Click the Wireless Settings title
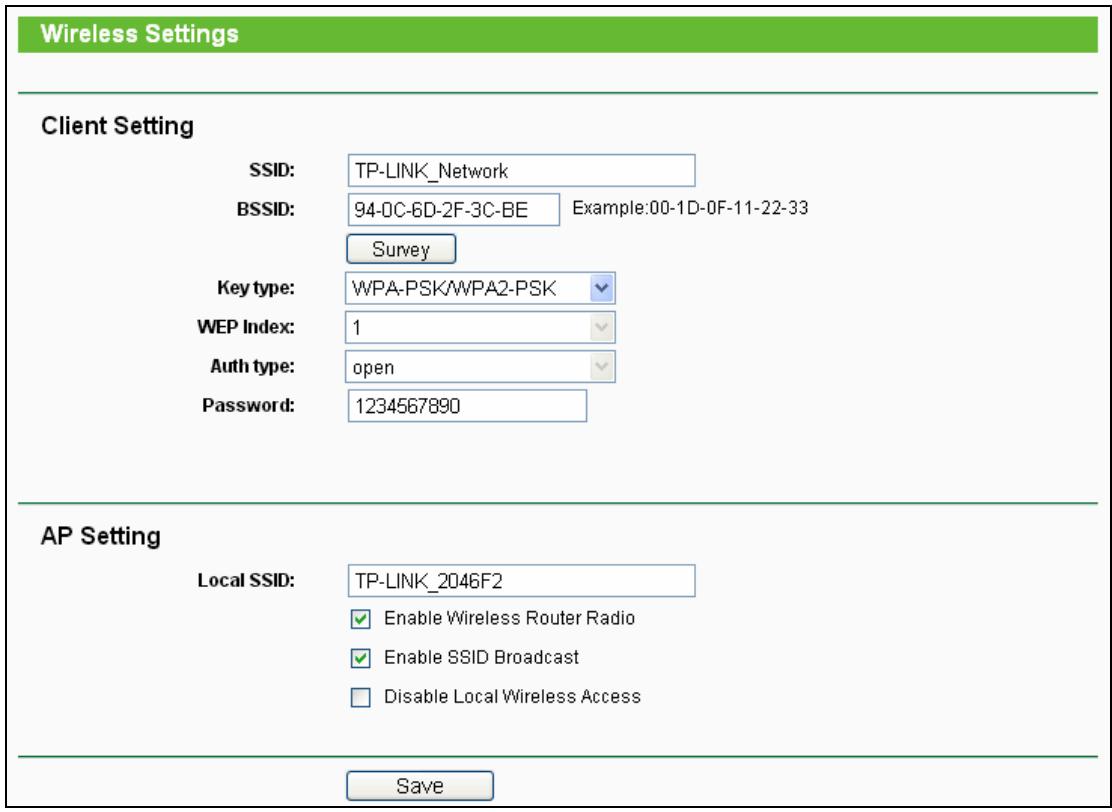The width and height of the screenshot is (1112, 812). (140, 34)
